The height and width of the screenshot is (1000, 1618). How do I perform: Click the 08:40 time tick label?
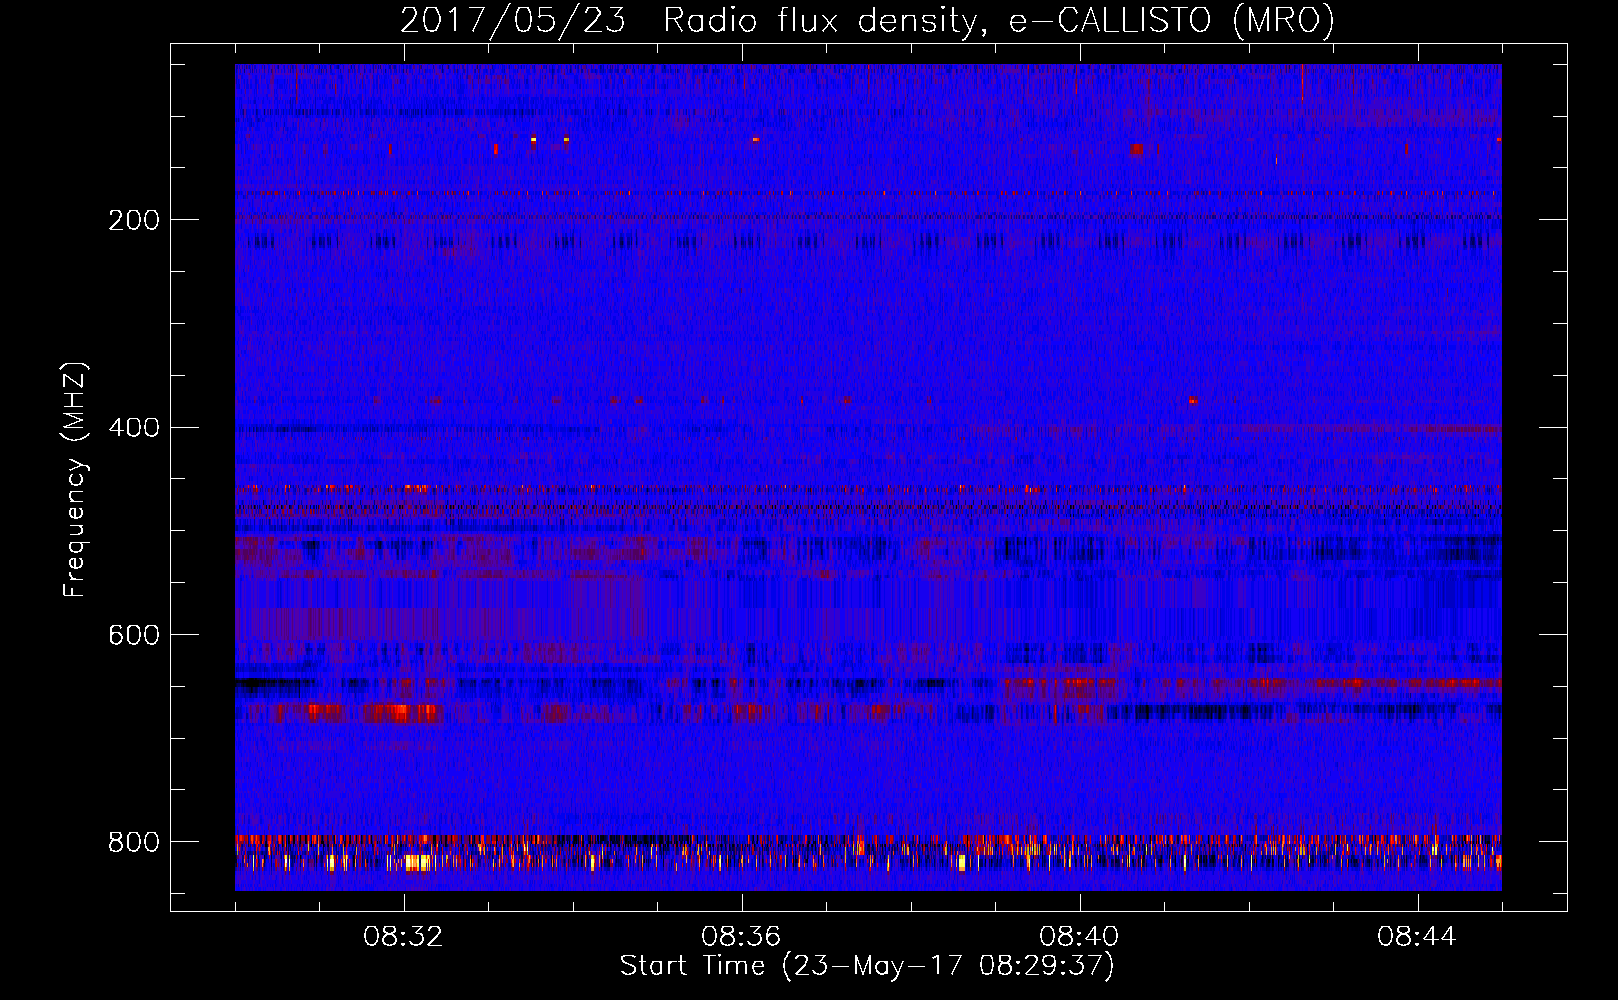click(1080, 937)
